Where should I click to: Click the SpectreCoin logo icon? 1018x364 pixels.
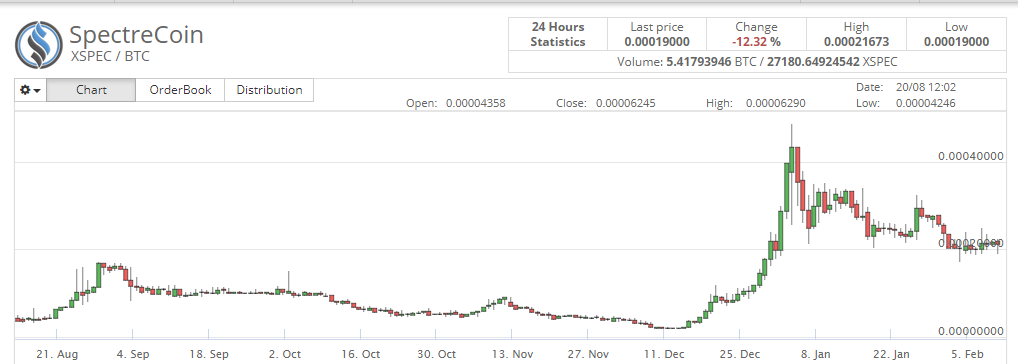point(39,45)
